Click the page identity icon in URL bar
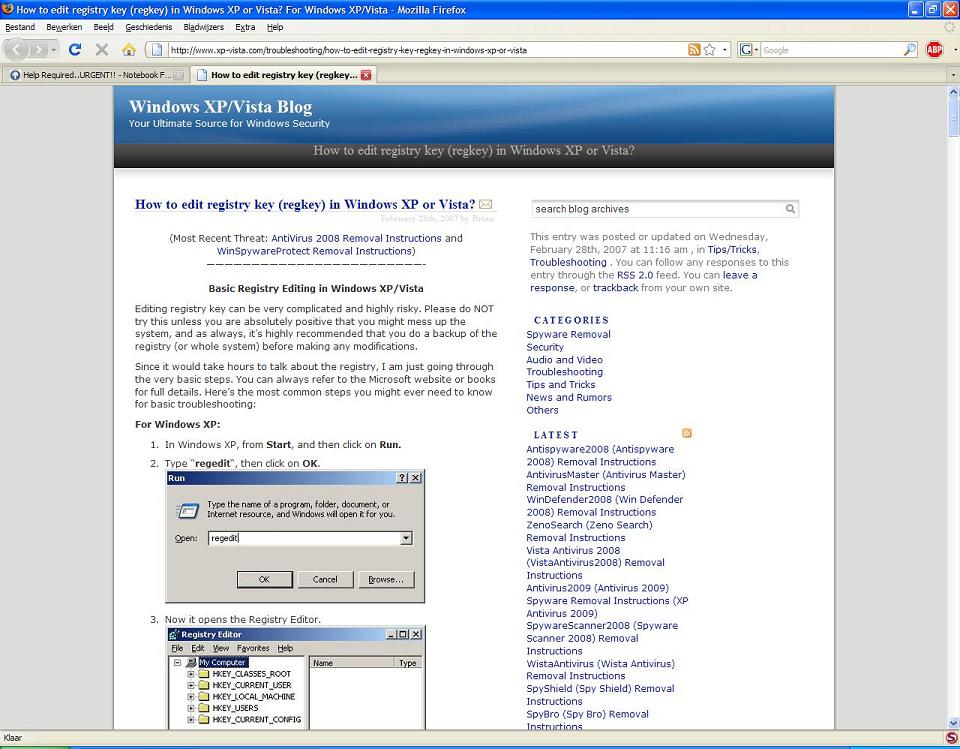Screen dimensions: 960x749 [157, 50]
